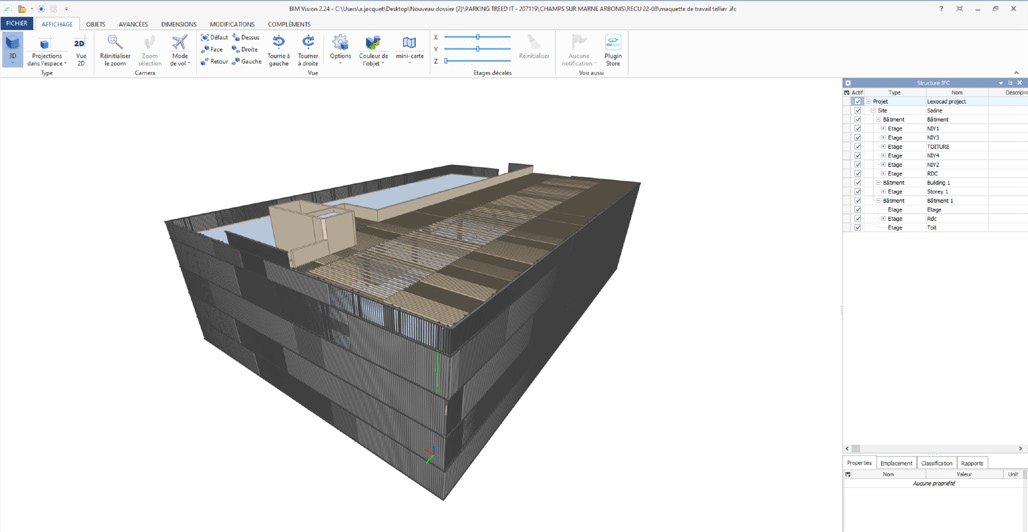Screen dimensions: 1028x532
Task: Click the open folder quick access icon
Action: coord(22,9)
